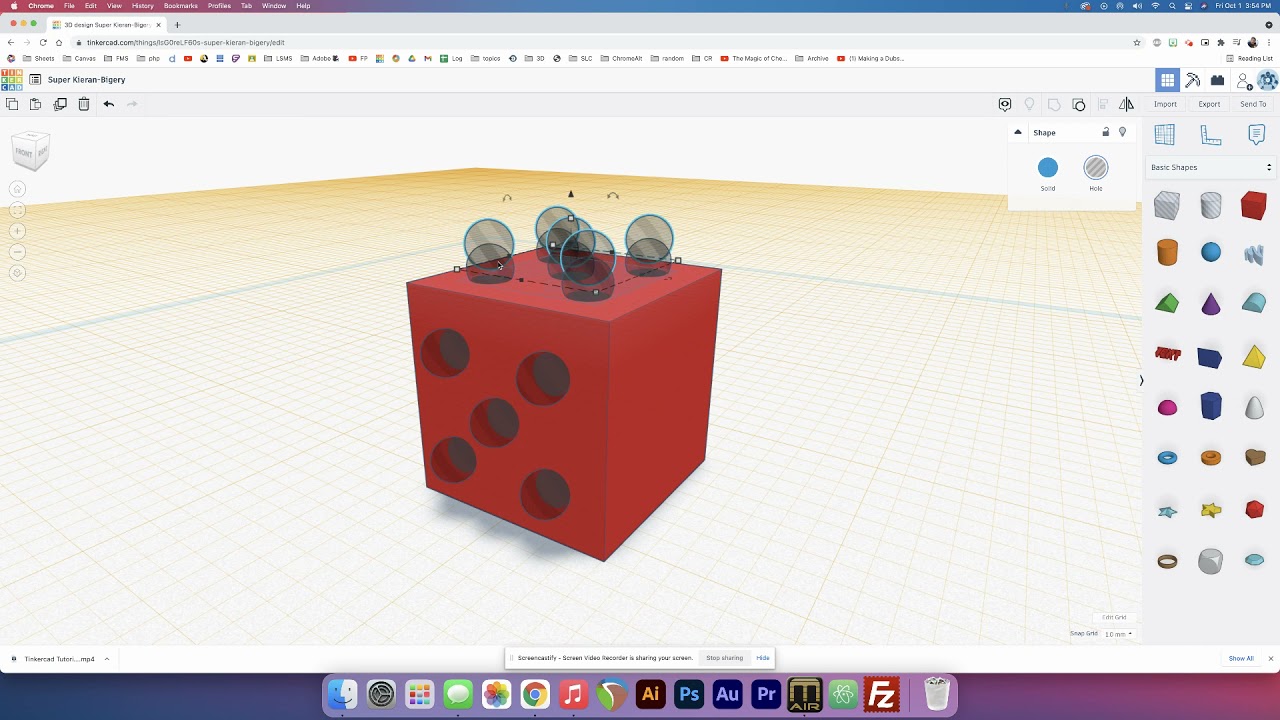Pick the striped Cylinder hole shape

tap(1211, 206)
